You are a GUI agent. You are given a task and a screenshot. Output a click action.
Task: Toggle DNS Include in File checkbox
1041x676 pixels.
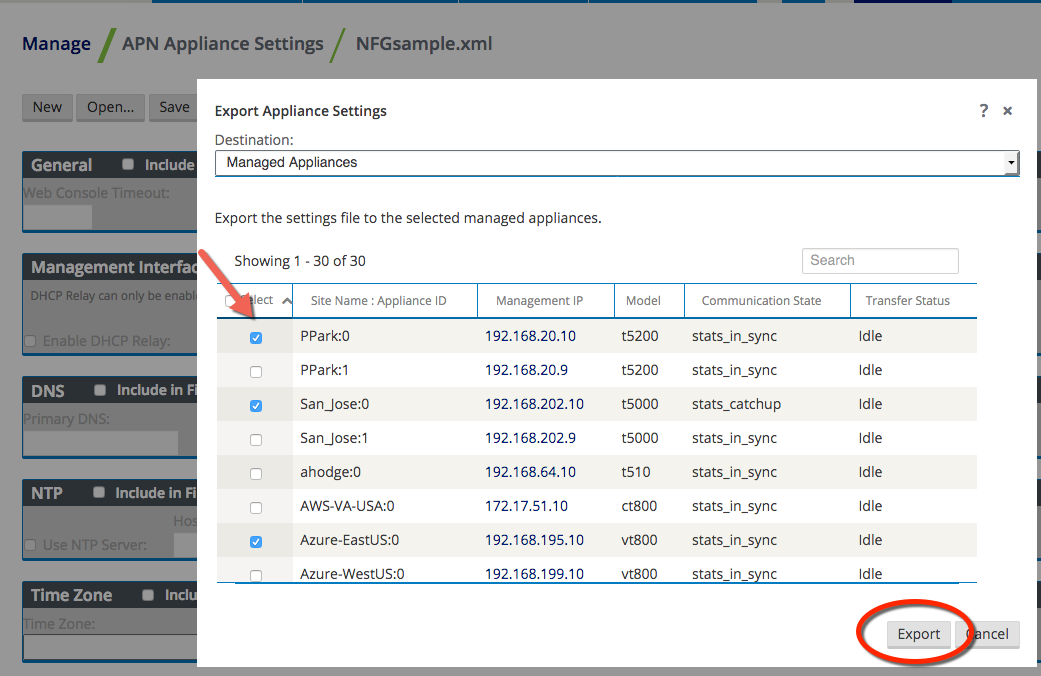(100, 390)
